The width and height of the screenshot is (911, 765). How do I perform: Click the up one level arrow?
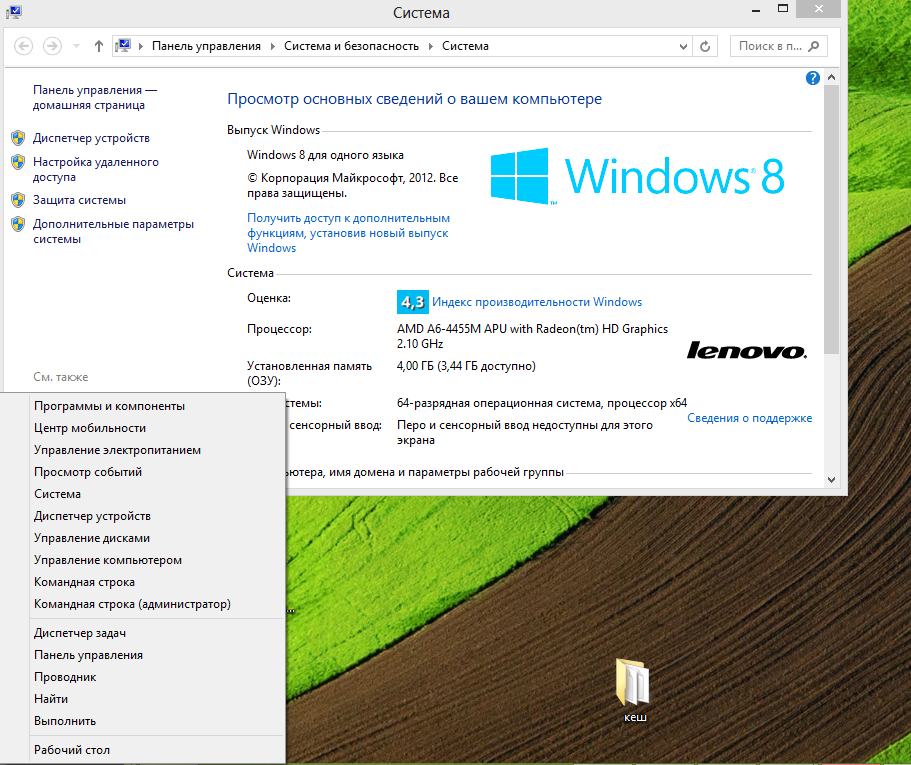coord(98,46)
